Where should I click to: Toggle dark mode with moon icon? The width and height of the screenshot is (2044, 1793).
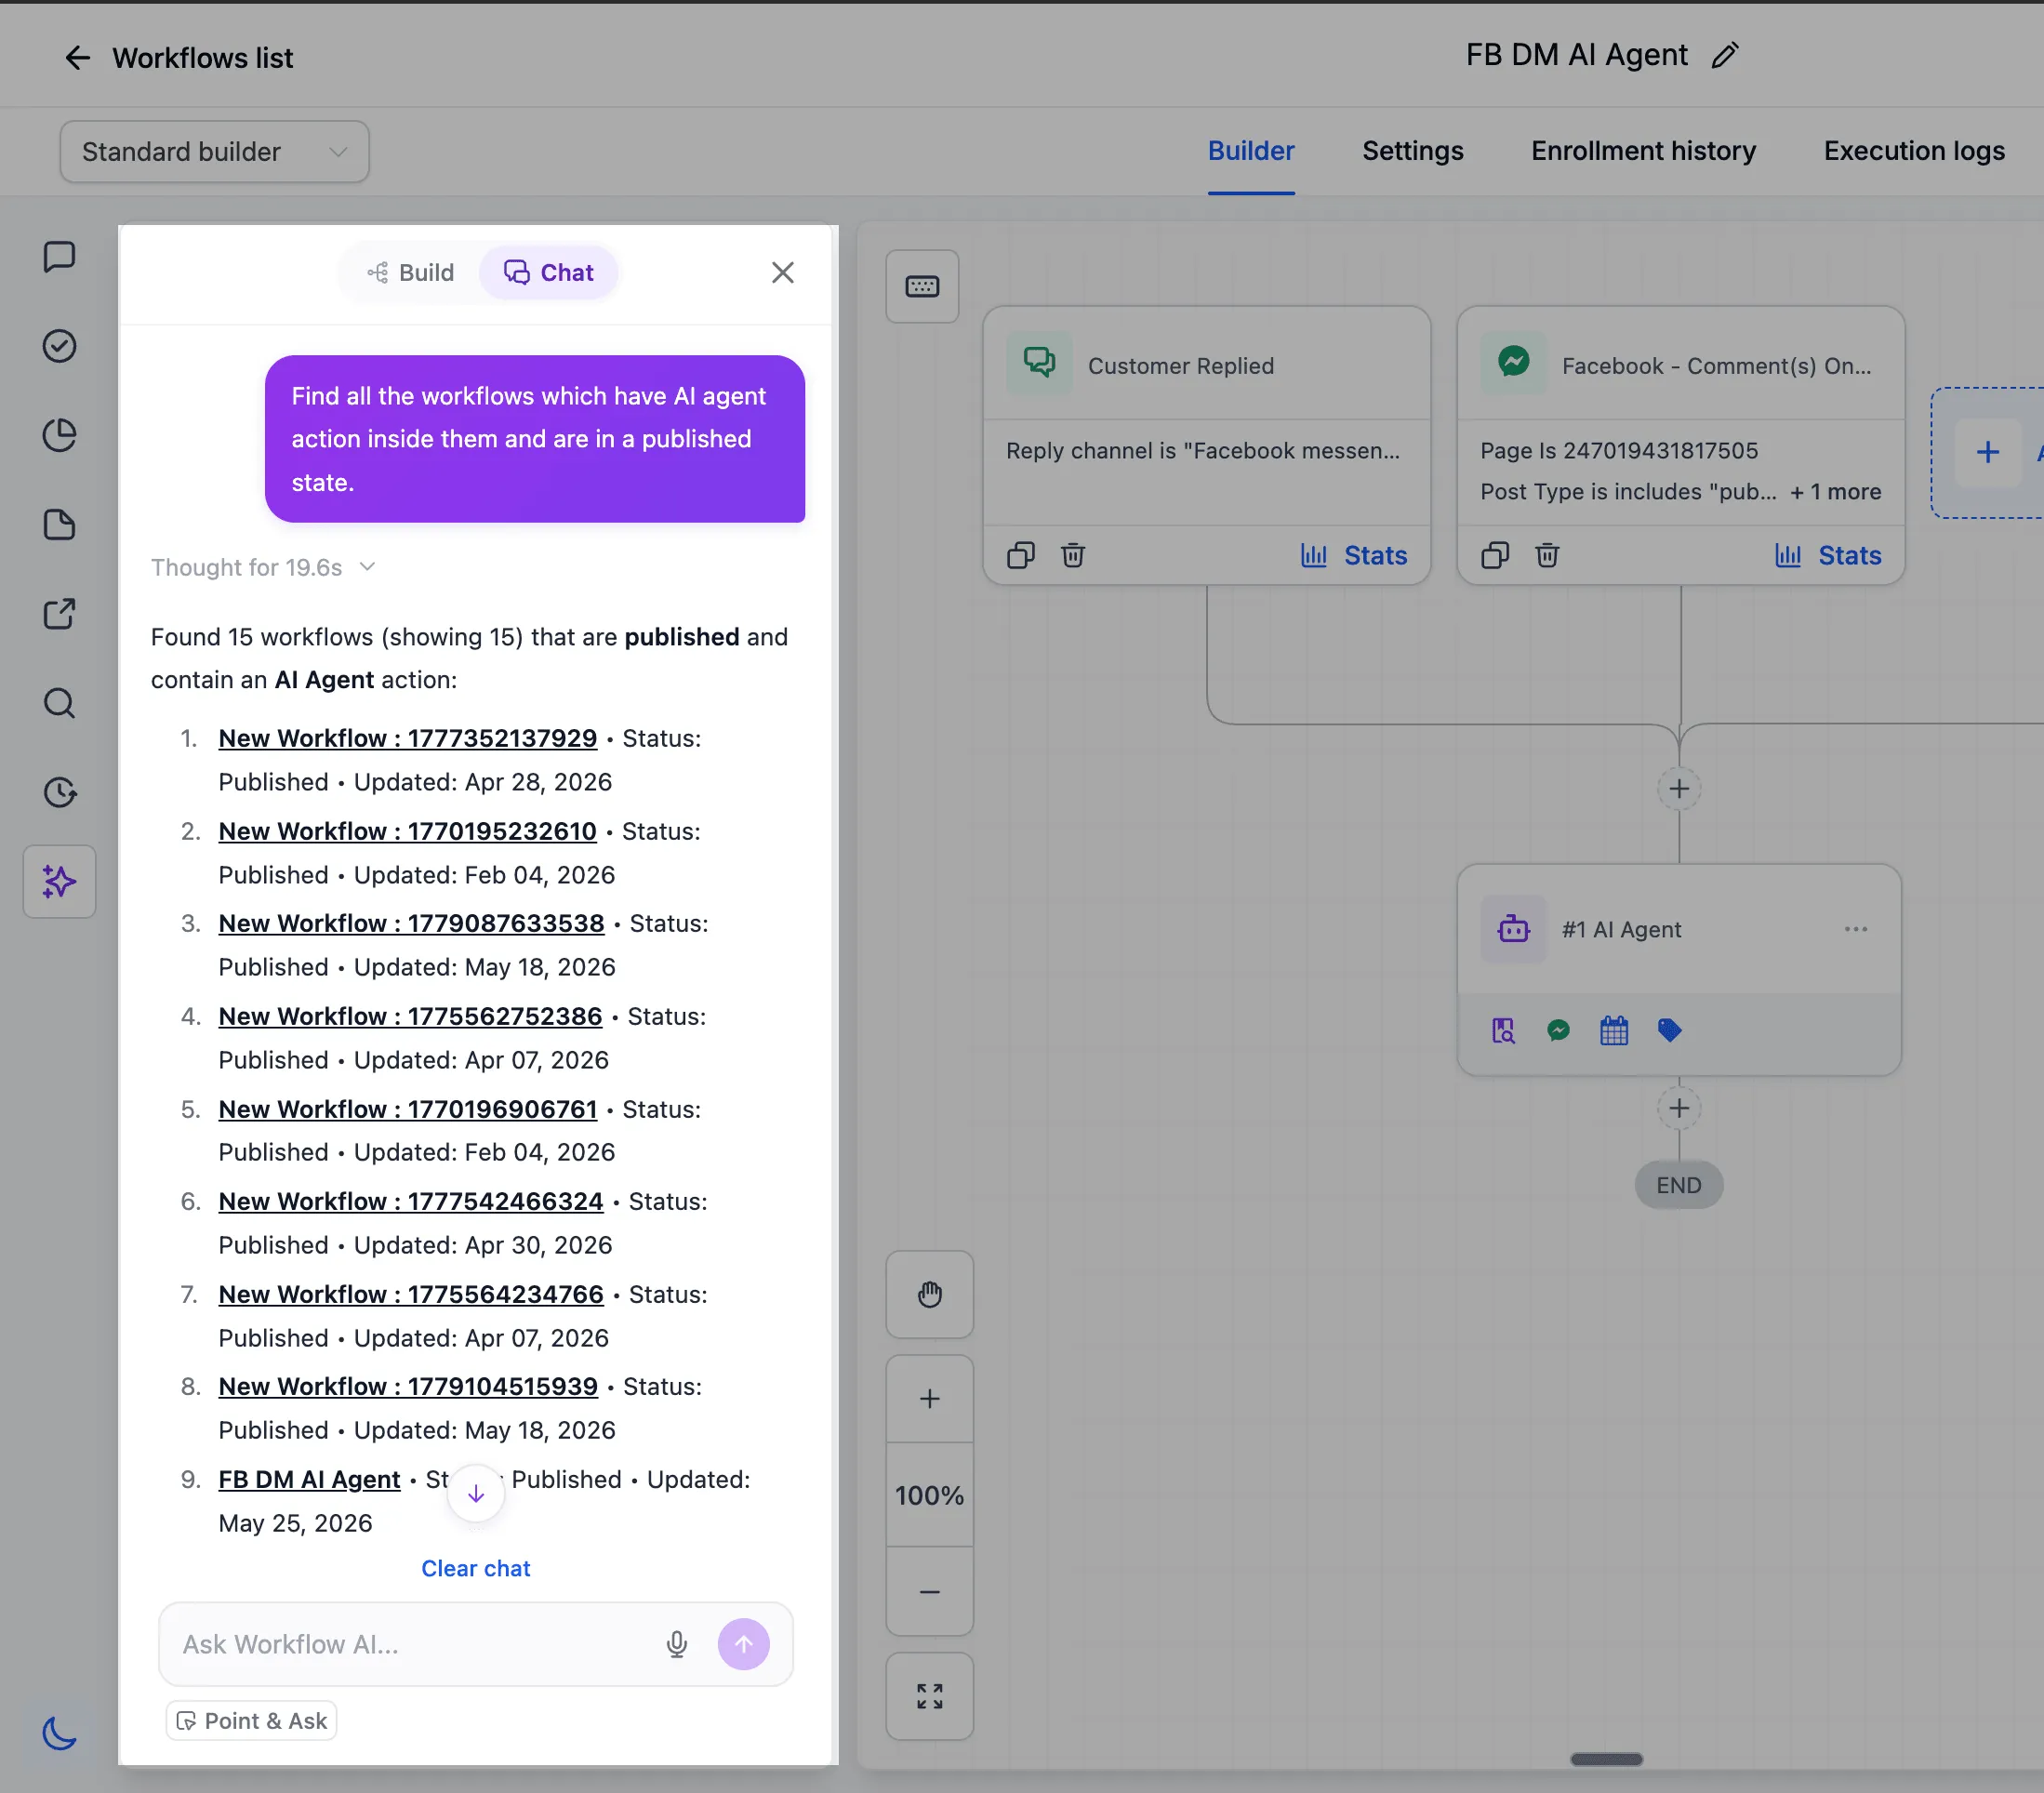click(x=59, y=1731)
